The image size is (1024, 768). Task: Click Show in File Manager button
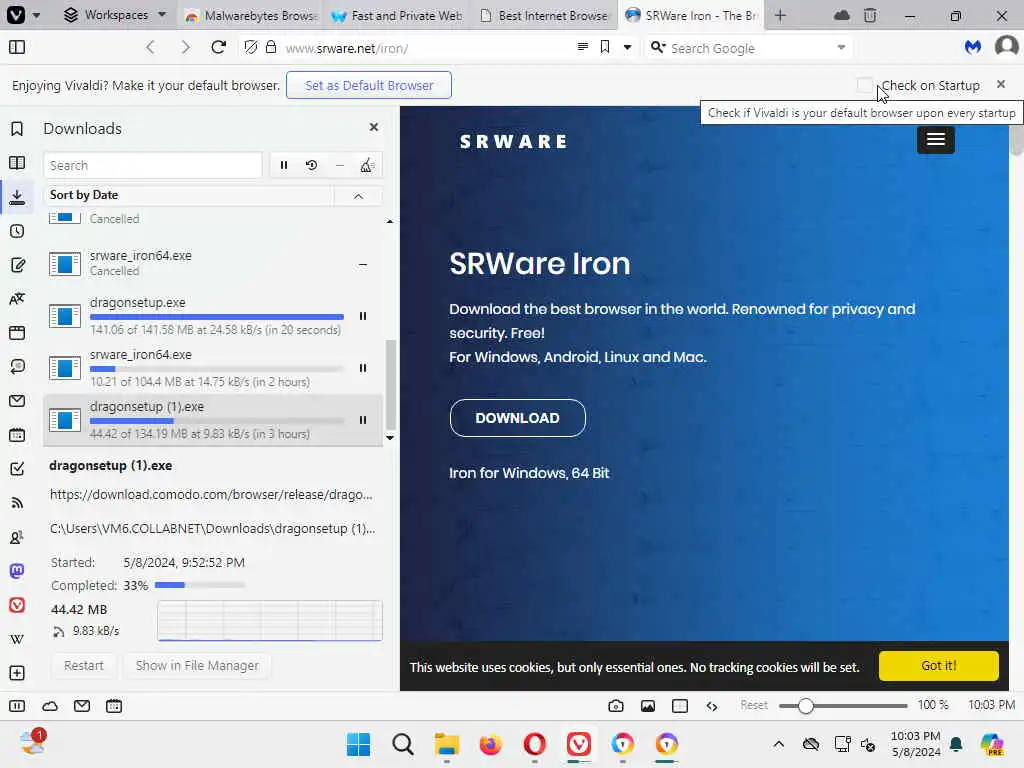(x=197, y=665)
